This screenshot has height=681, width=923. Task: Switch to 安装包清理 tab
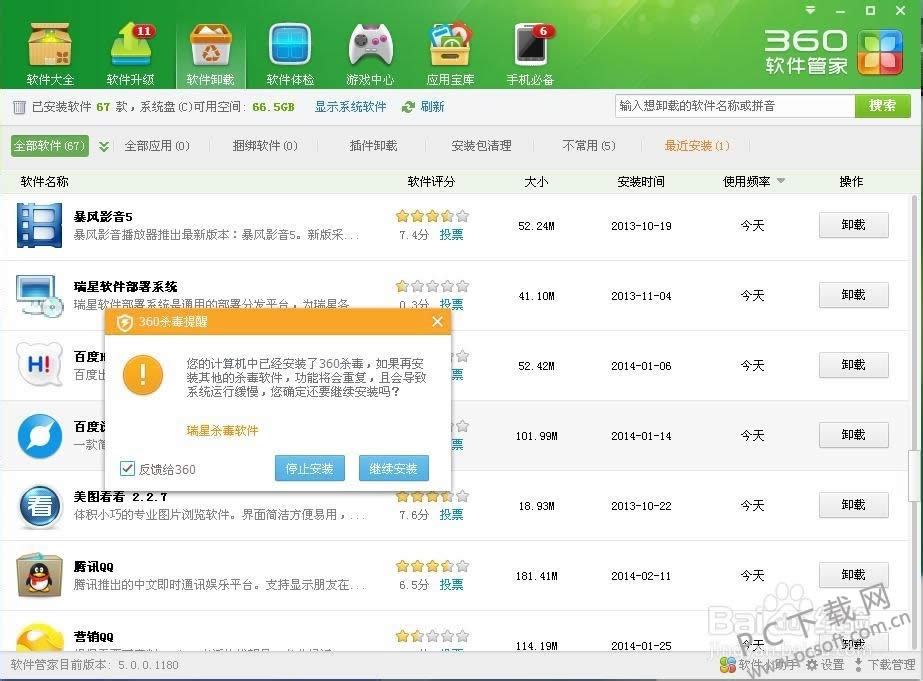(x=482, y=146)
